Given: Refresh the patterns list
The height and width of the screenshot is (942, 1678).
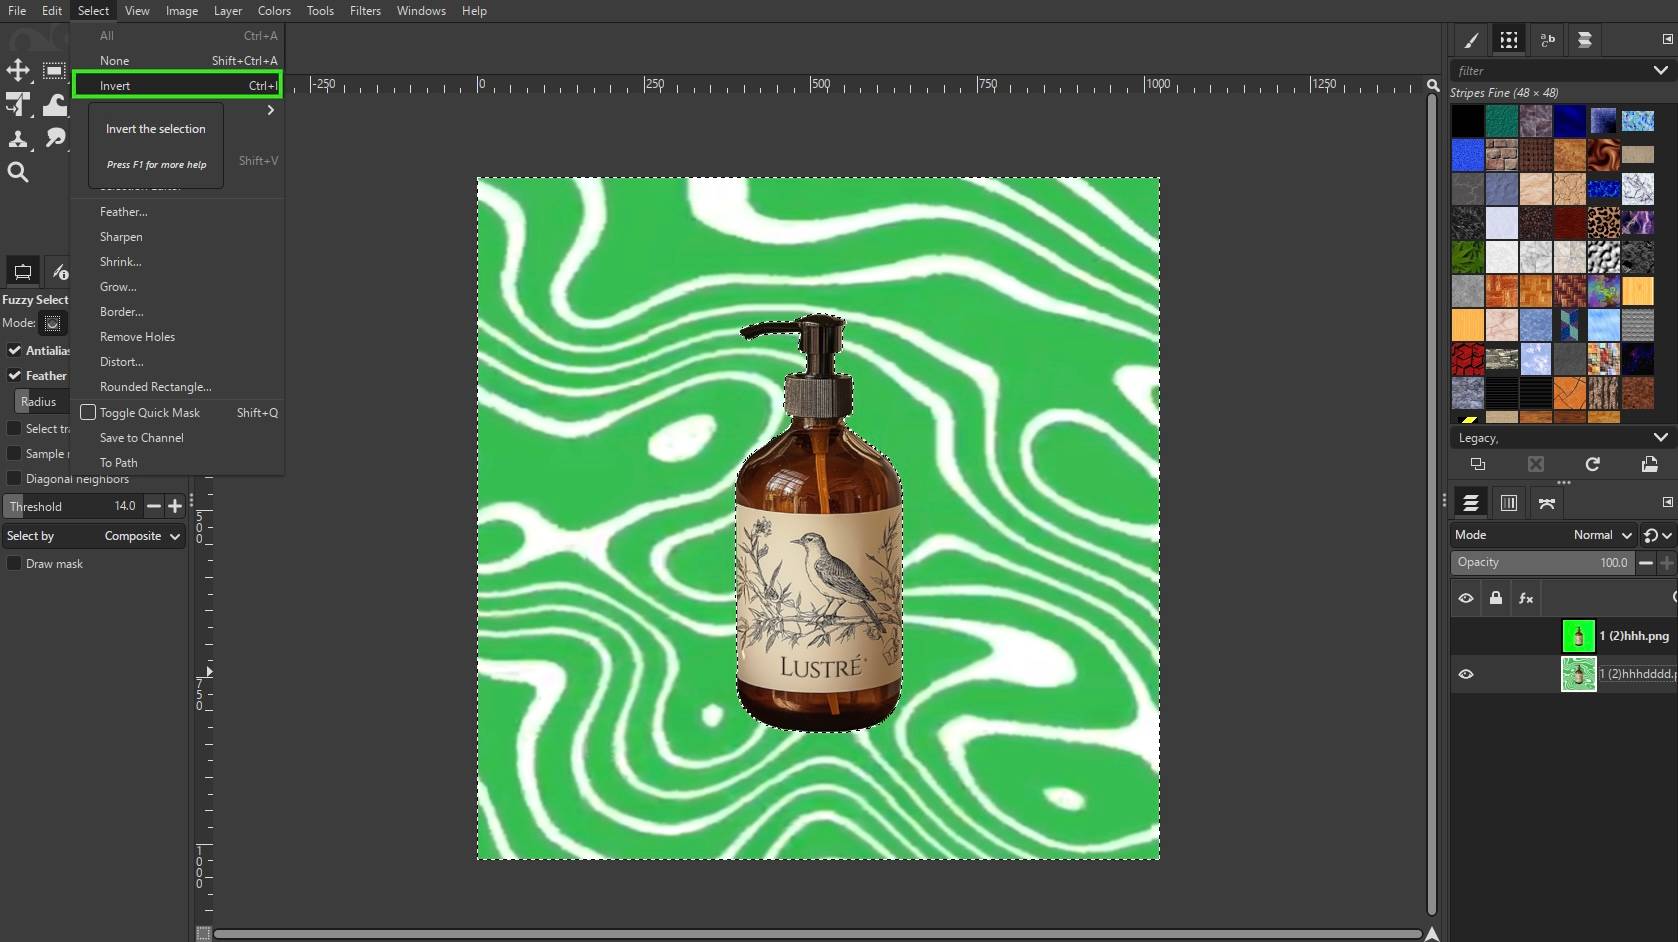Looking at the screenshot, I should (x=1593, y=464).
